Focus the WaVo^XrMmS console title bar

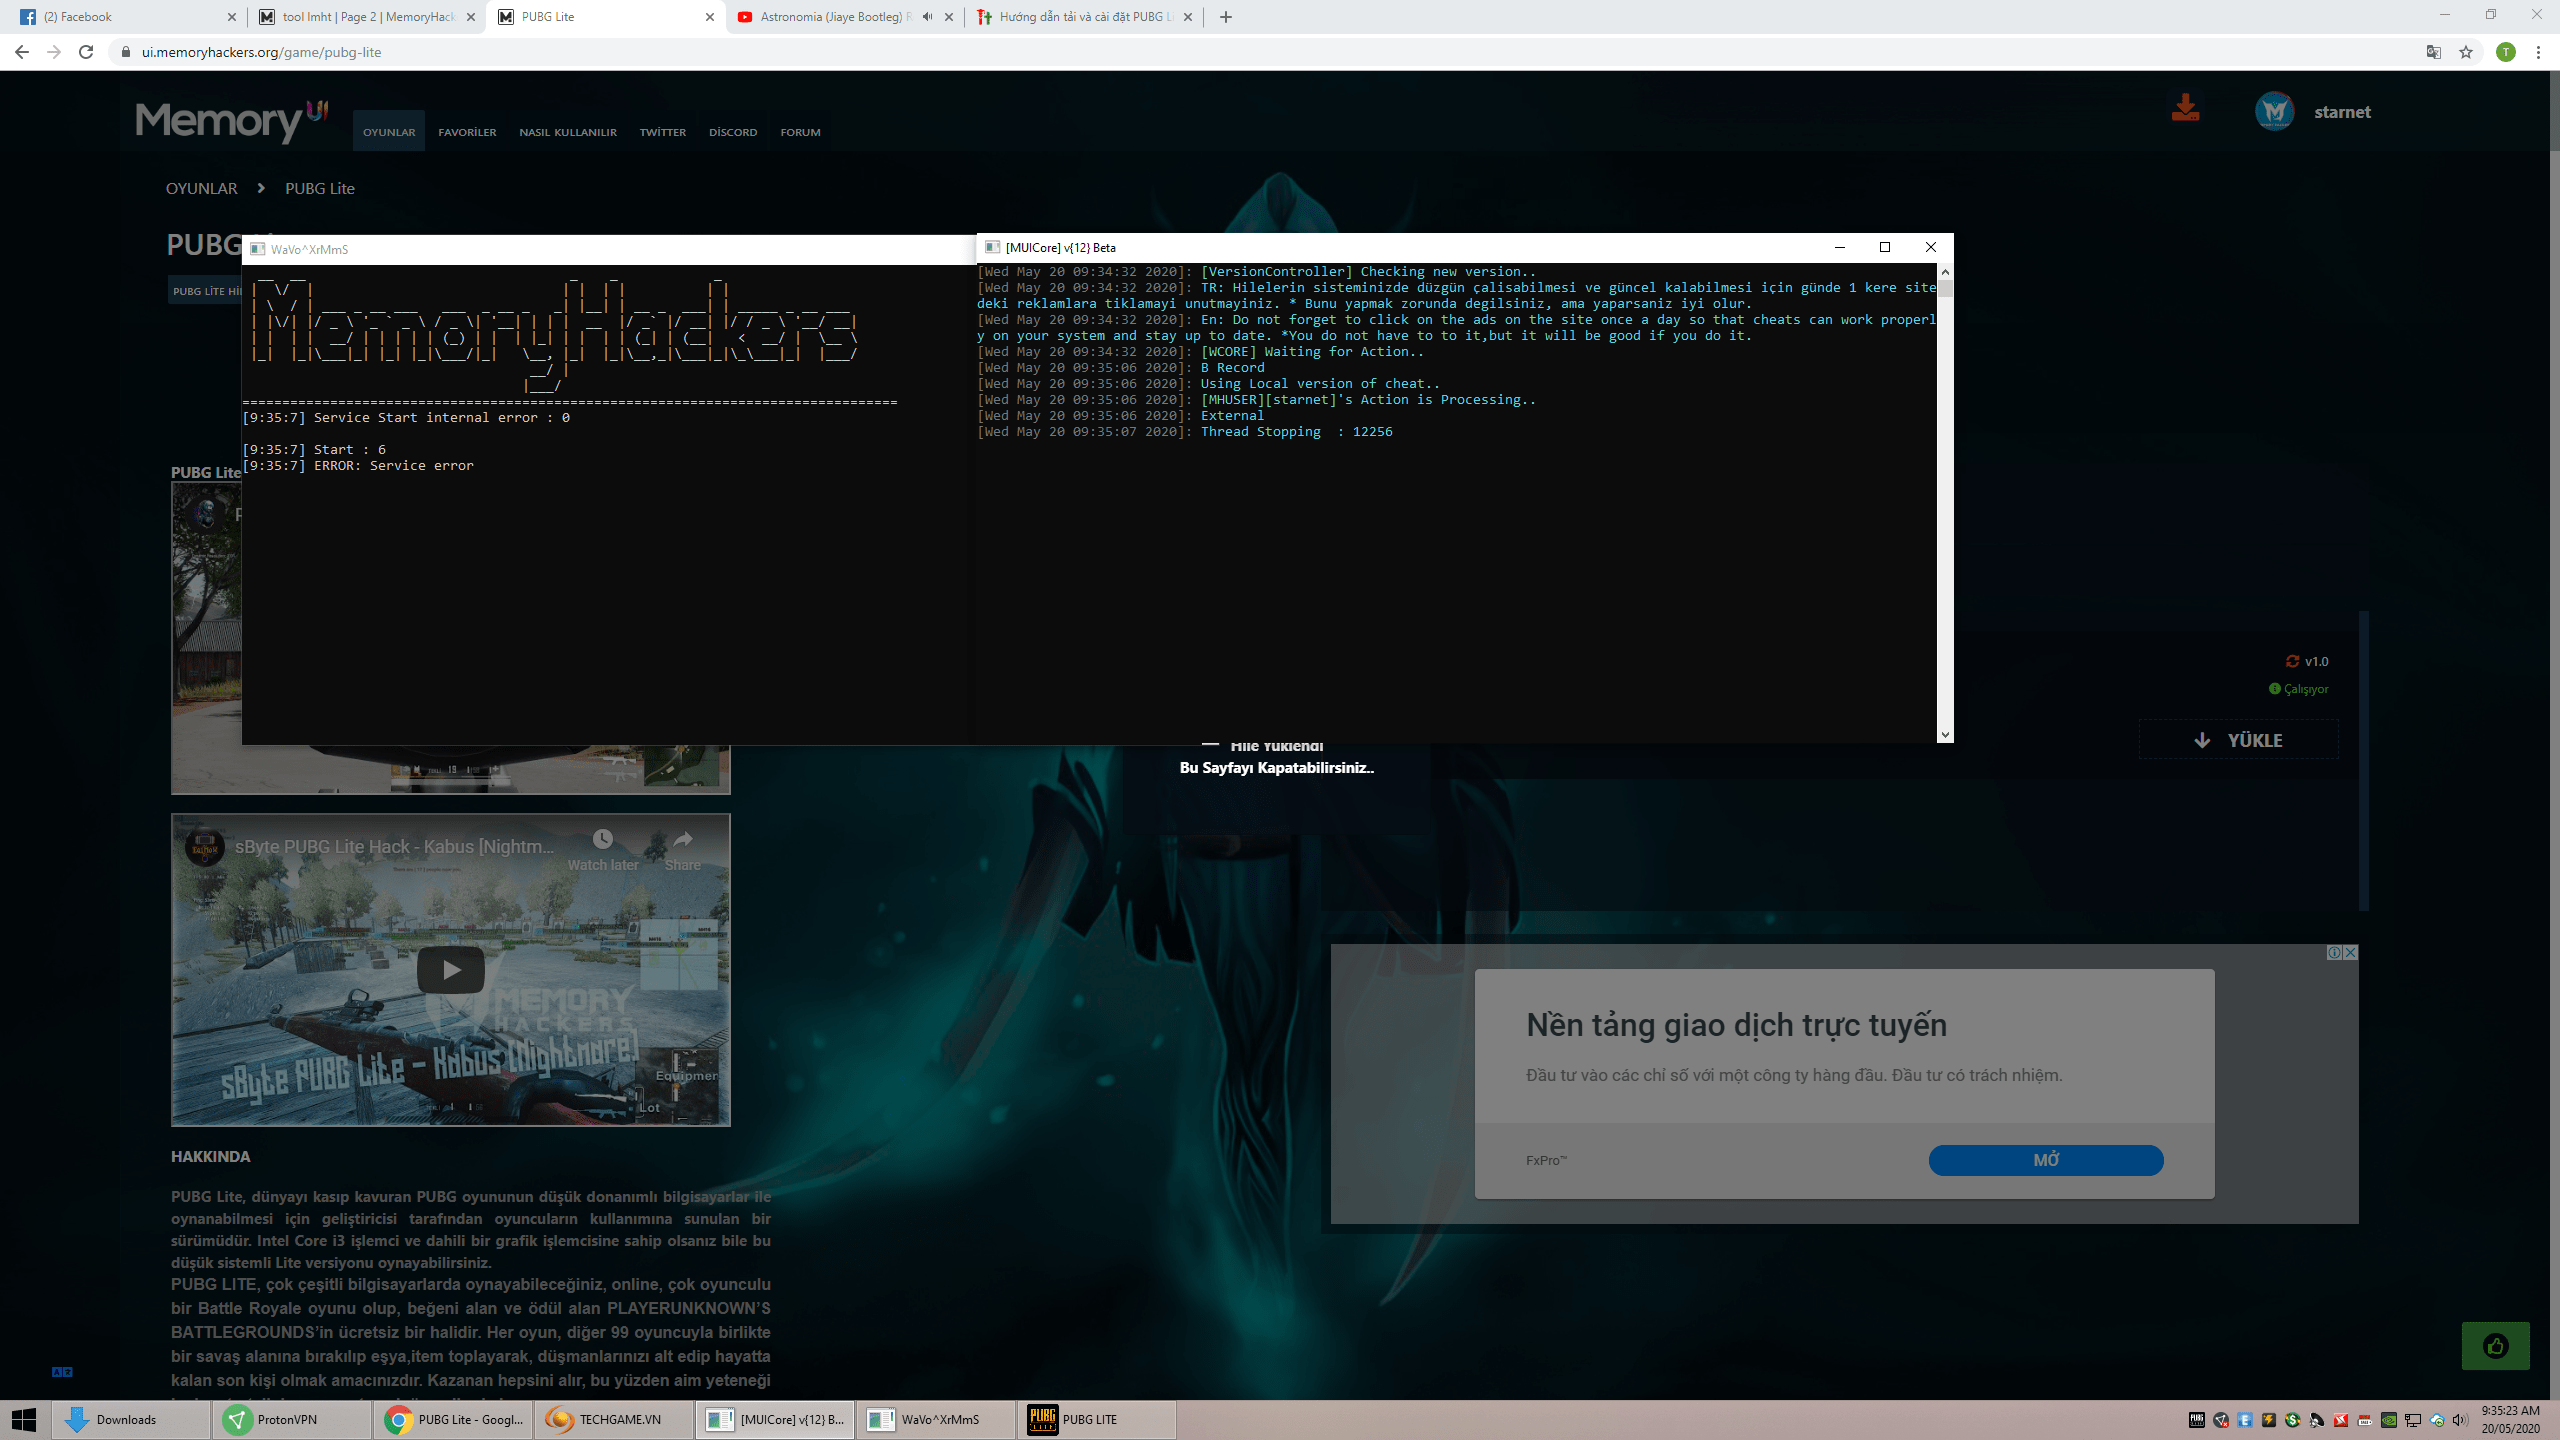click(609, 249)
